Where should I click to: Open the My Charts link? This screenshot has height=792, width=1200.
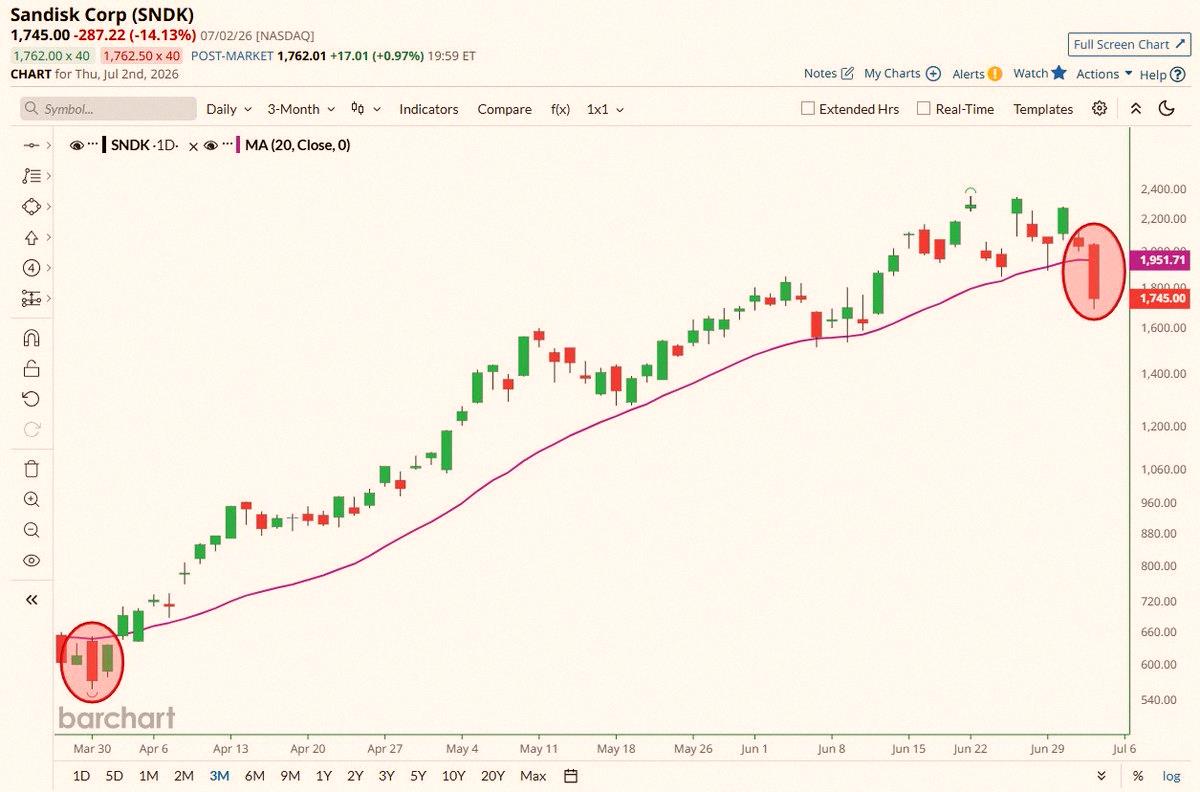click(x=892, y=73)
